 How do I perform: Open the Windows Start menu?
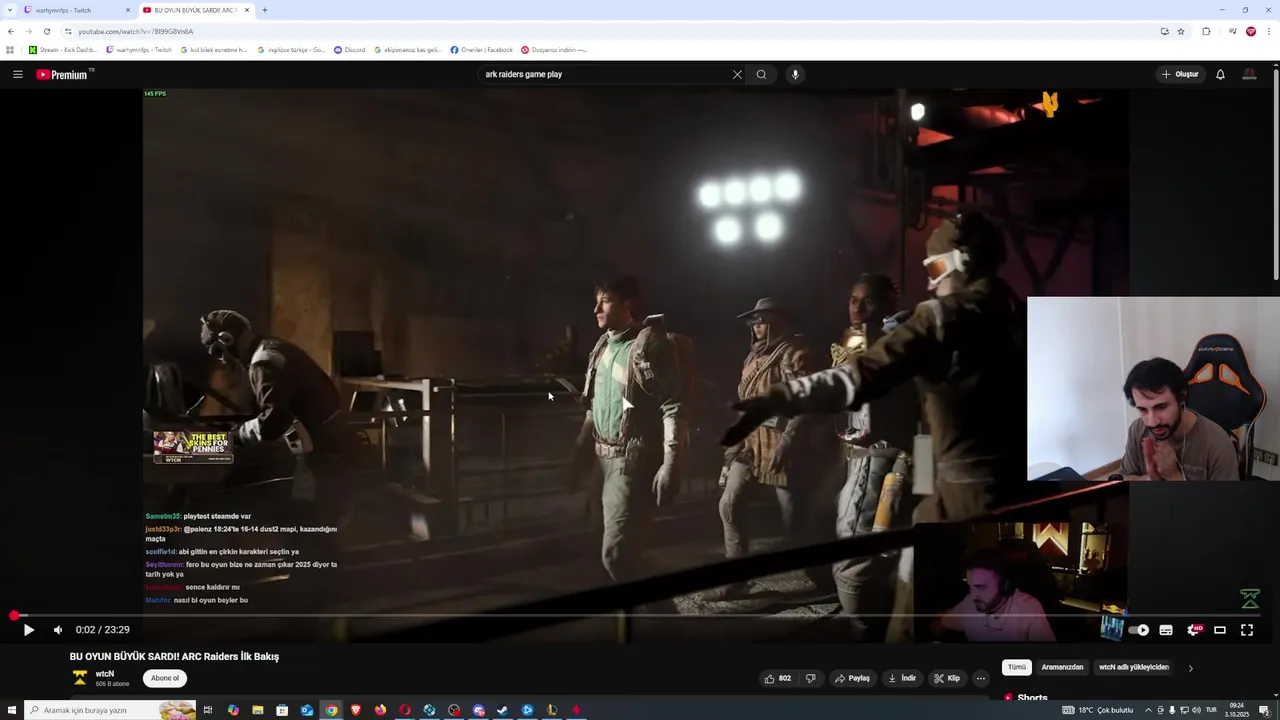[x=12, y=710]
